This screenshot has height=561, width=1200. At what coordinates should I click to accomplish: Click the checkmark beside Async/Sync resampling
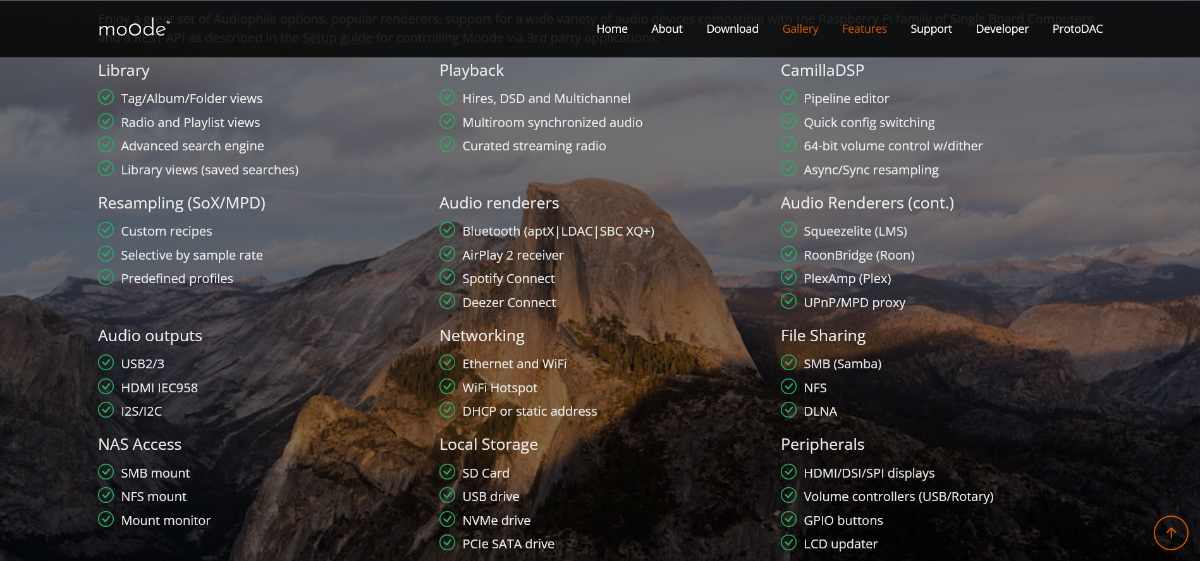(x=789, y=169)
